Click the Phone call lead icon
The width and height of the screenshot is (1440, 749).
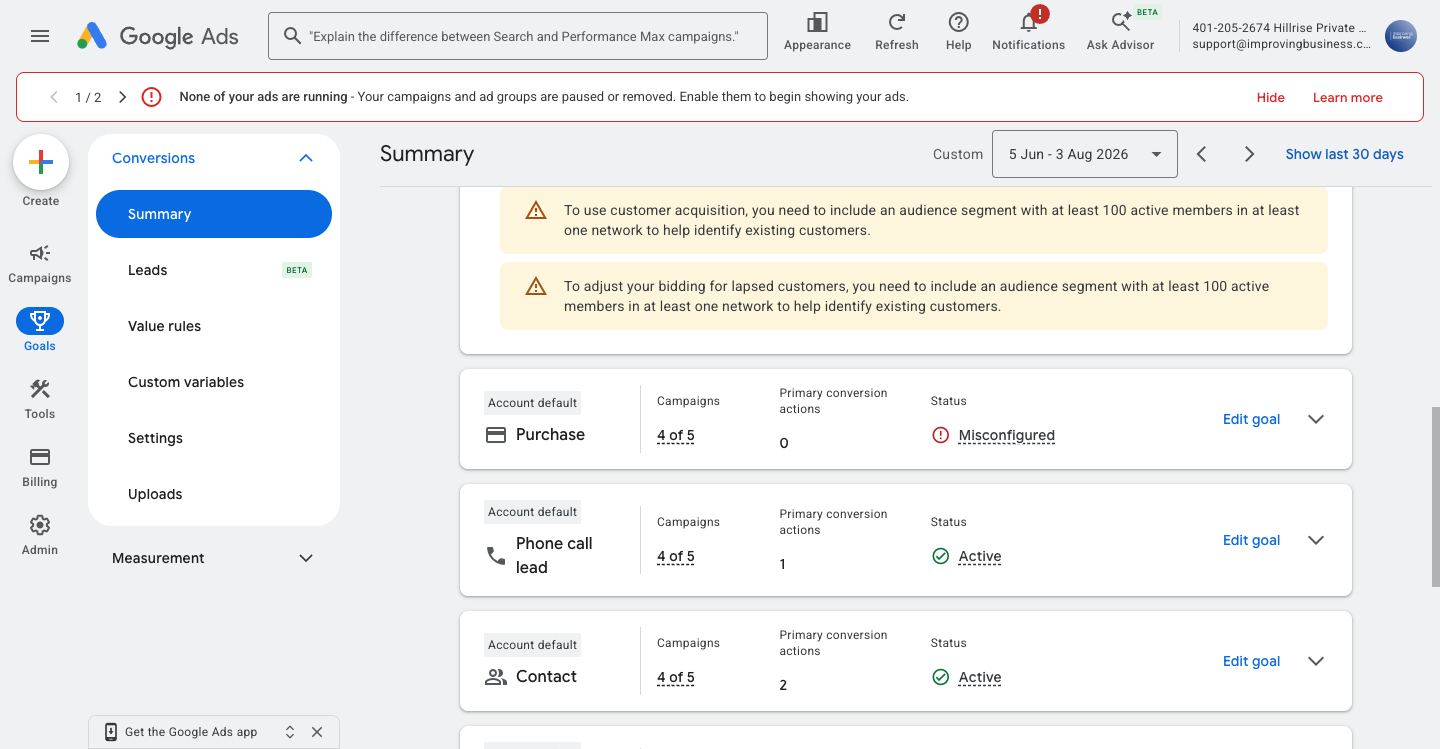point(495,555)
